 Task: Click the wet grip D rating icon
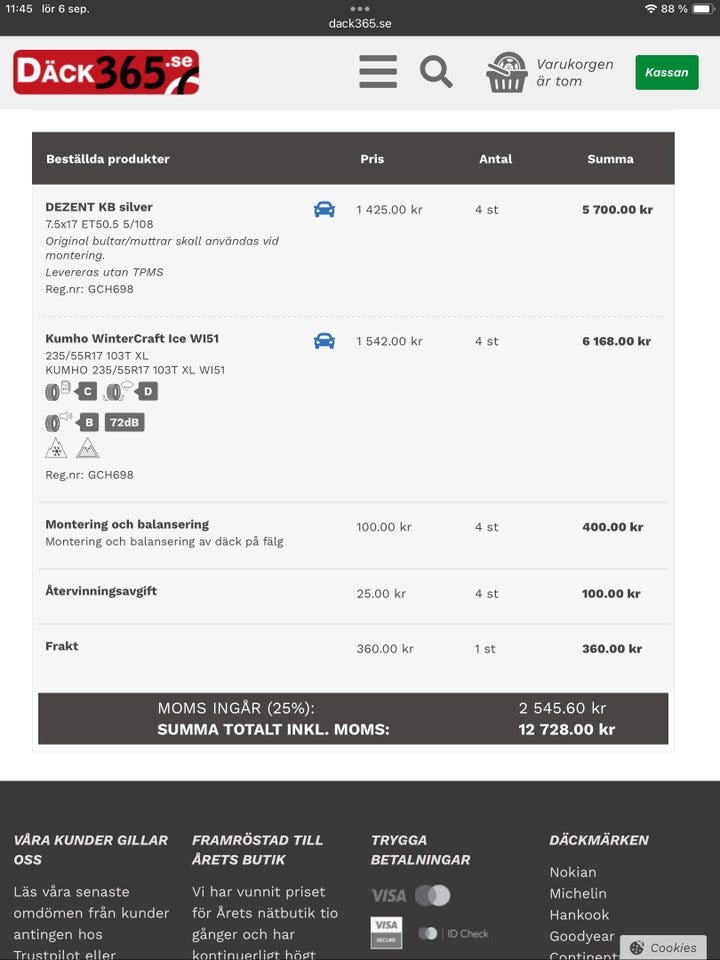pos(131,391)
